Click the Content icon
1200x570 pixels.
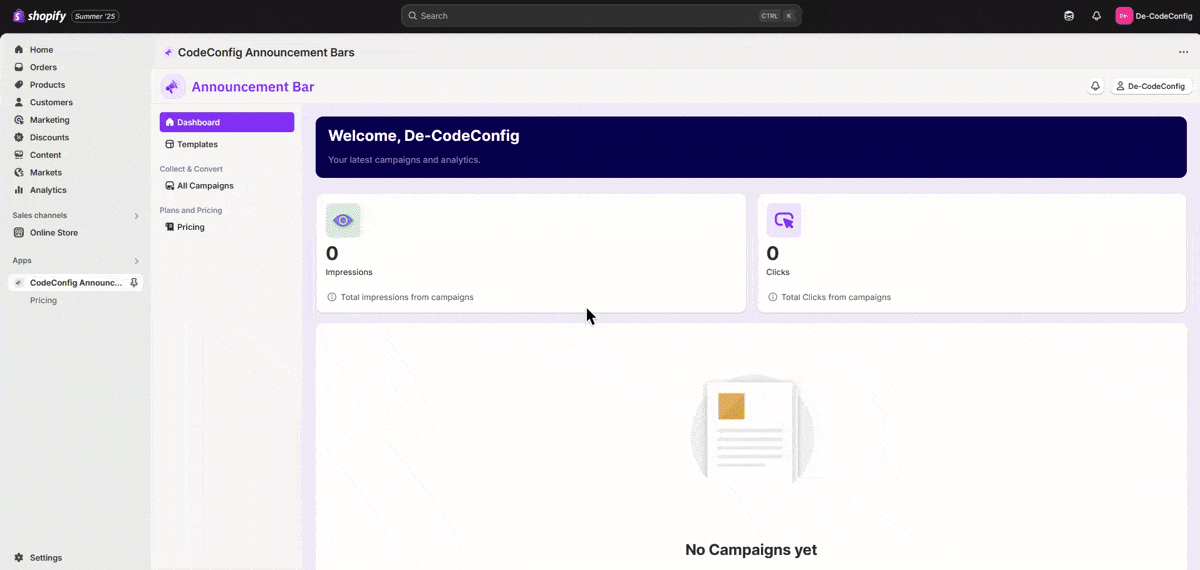pyautogui.click(x=19, y=155)
